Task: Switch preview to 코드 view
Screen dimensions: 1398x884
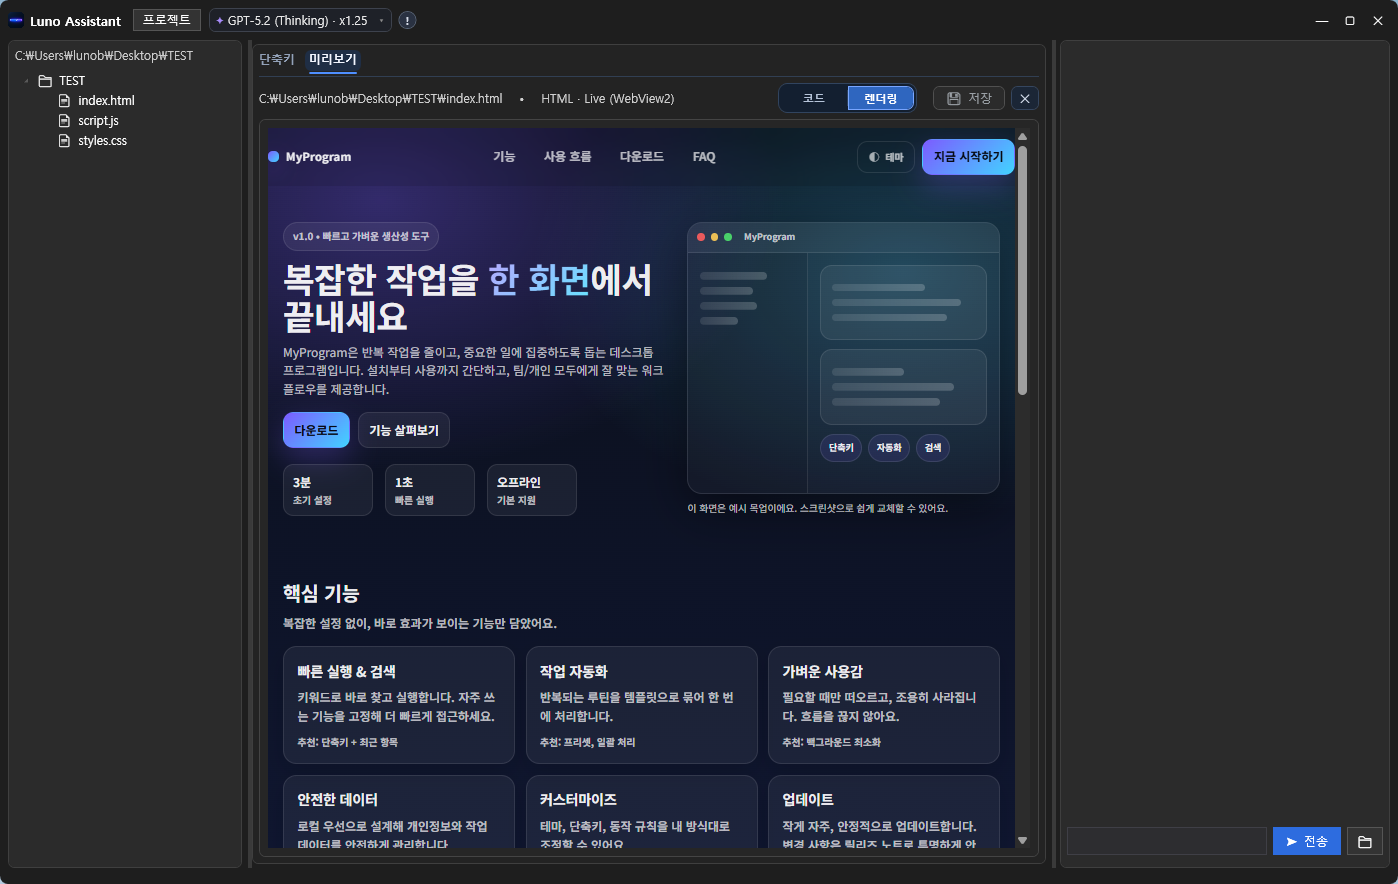Action: (811, 98)
